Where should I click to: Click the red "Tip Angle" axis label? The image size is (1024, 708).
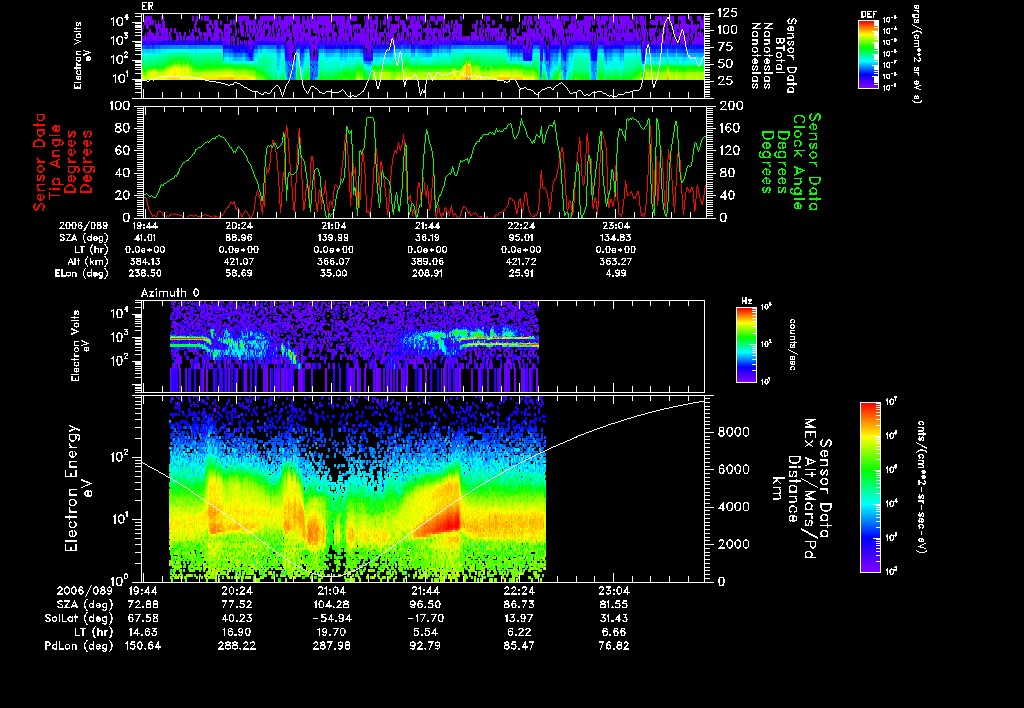(56, 161)
